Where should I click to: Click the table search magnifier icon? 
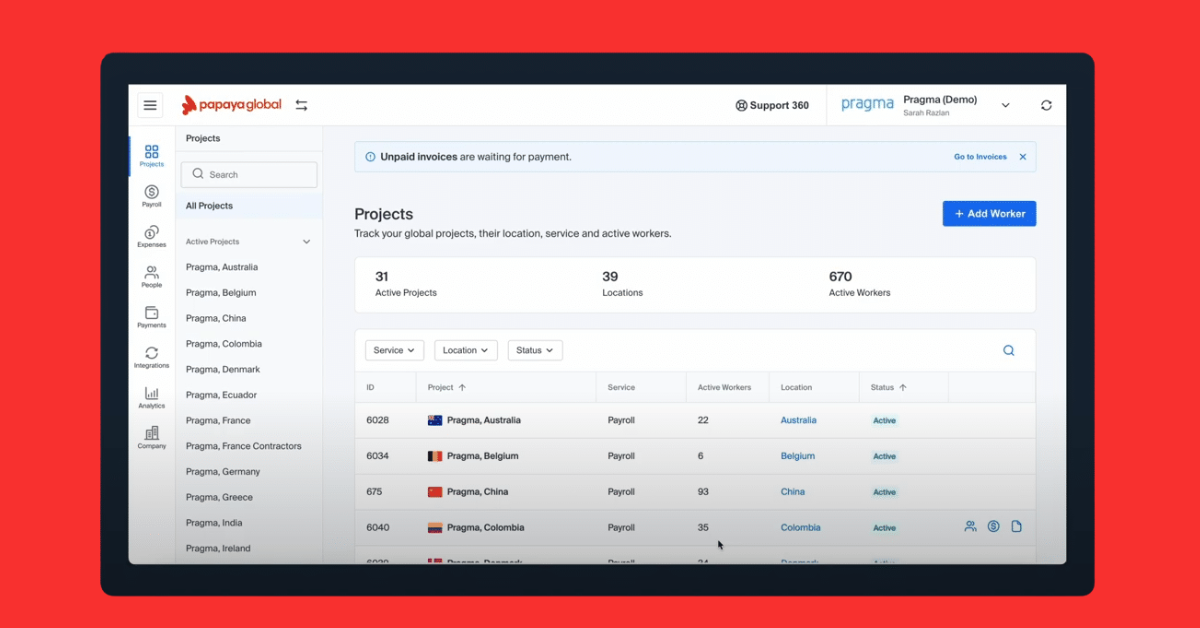[x=1008, y=350]
